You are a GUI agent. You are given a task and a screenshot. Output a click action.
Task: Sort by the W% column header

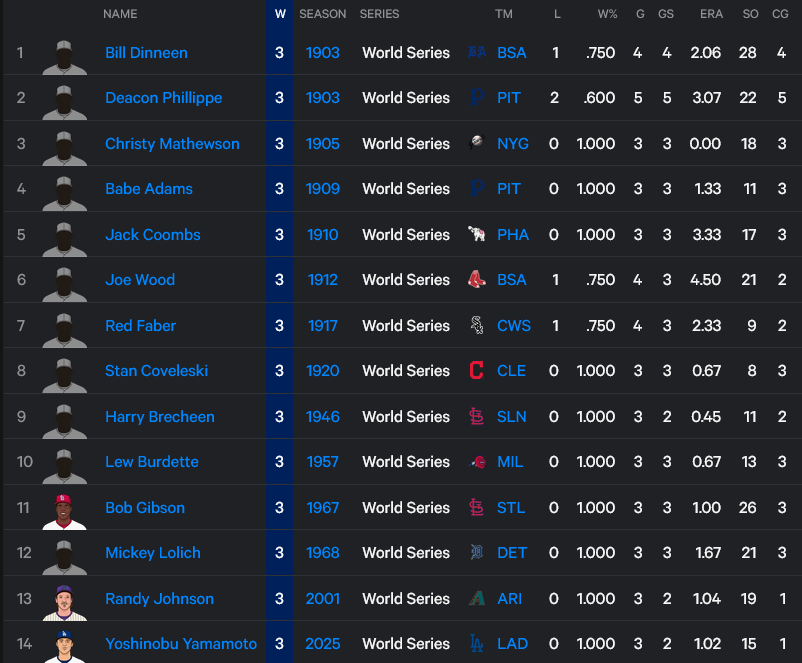(607, 14)
